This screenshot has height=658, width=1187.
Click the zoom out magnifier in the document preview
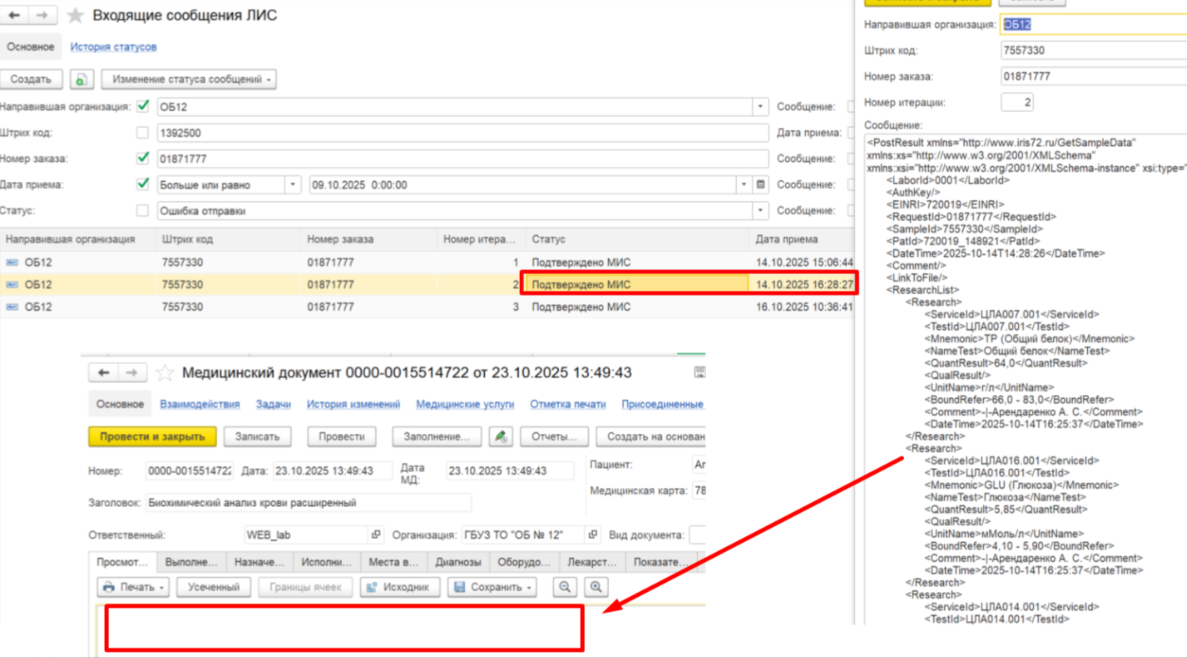click(x=565, y=588)
